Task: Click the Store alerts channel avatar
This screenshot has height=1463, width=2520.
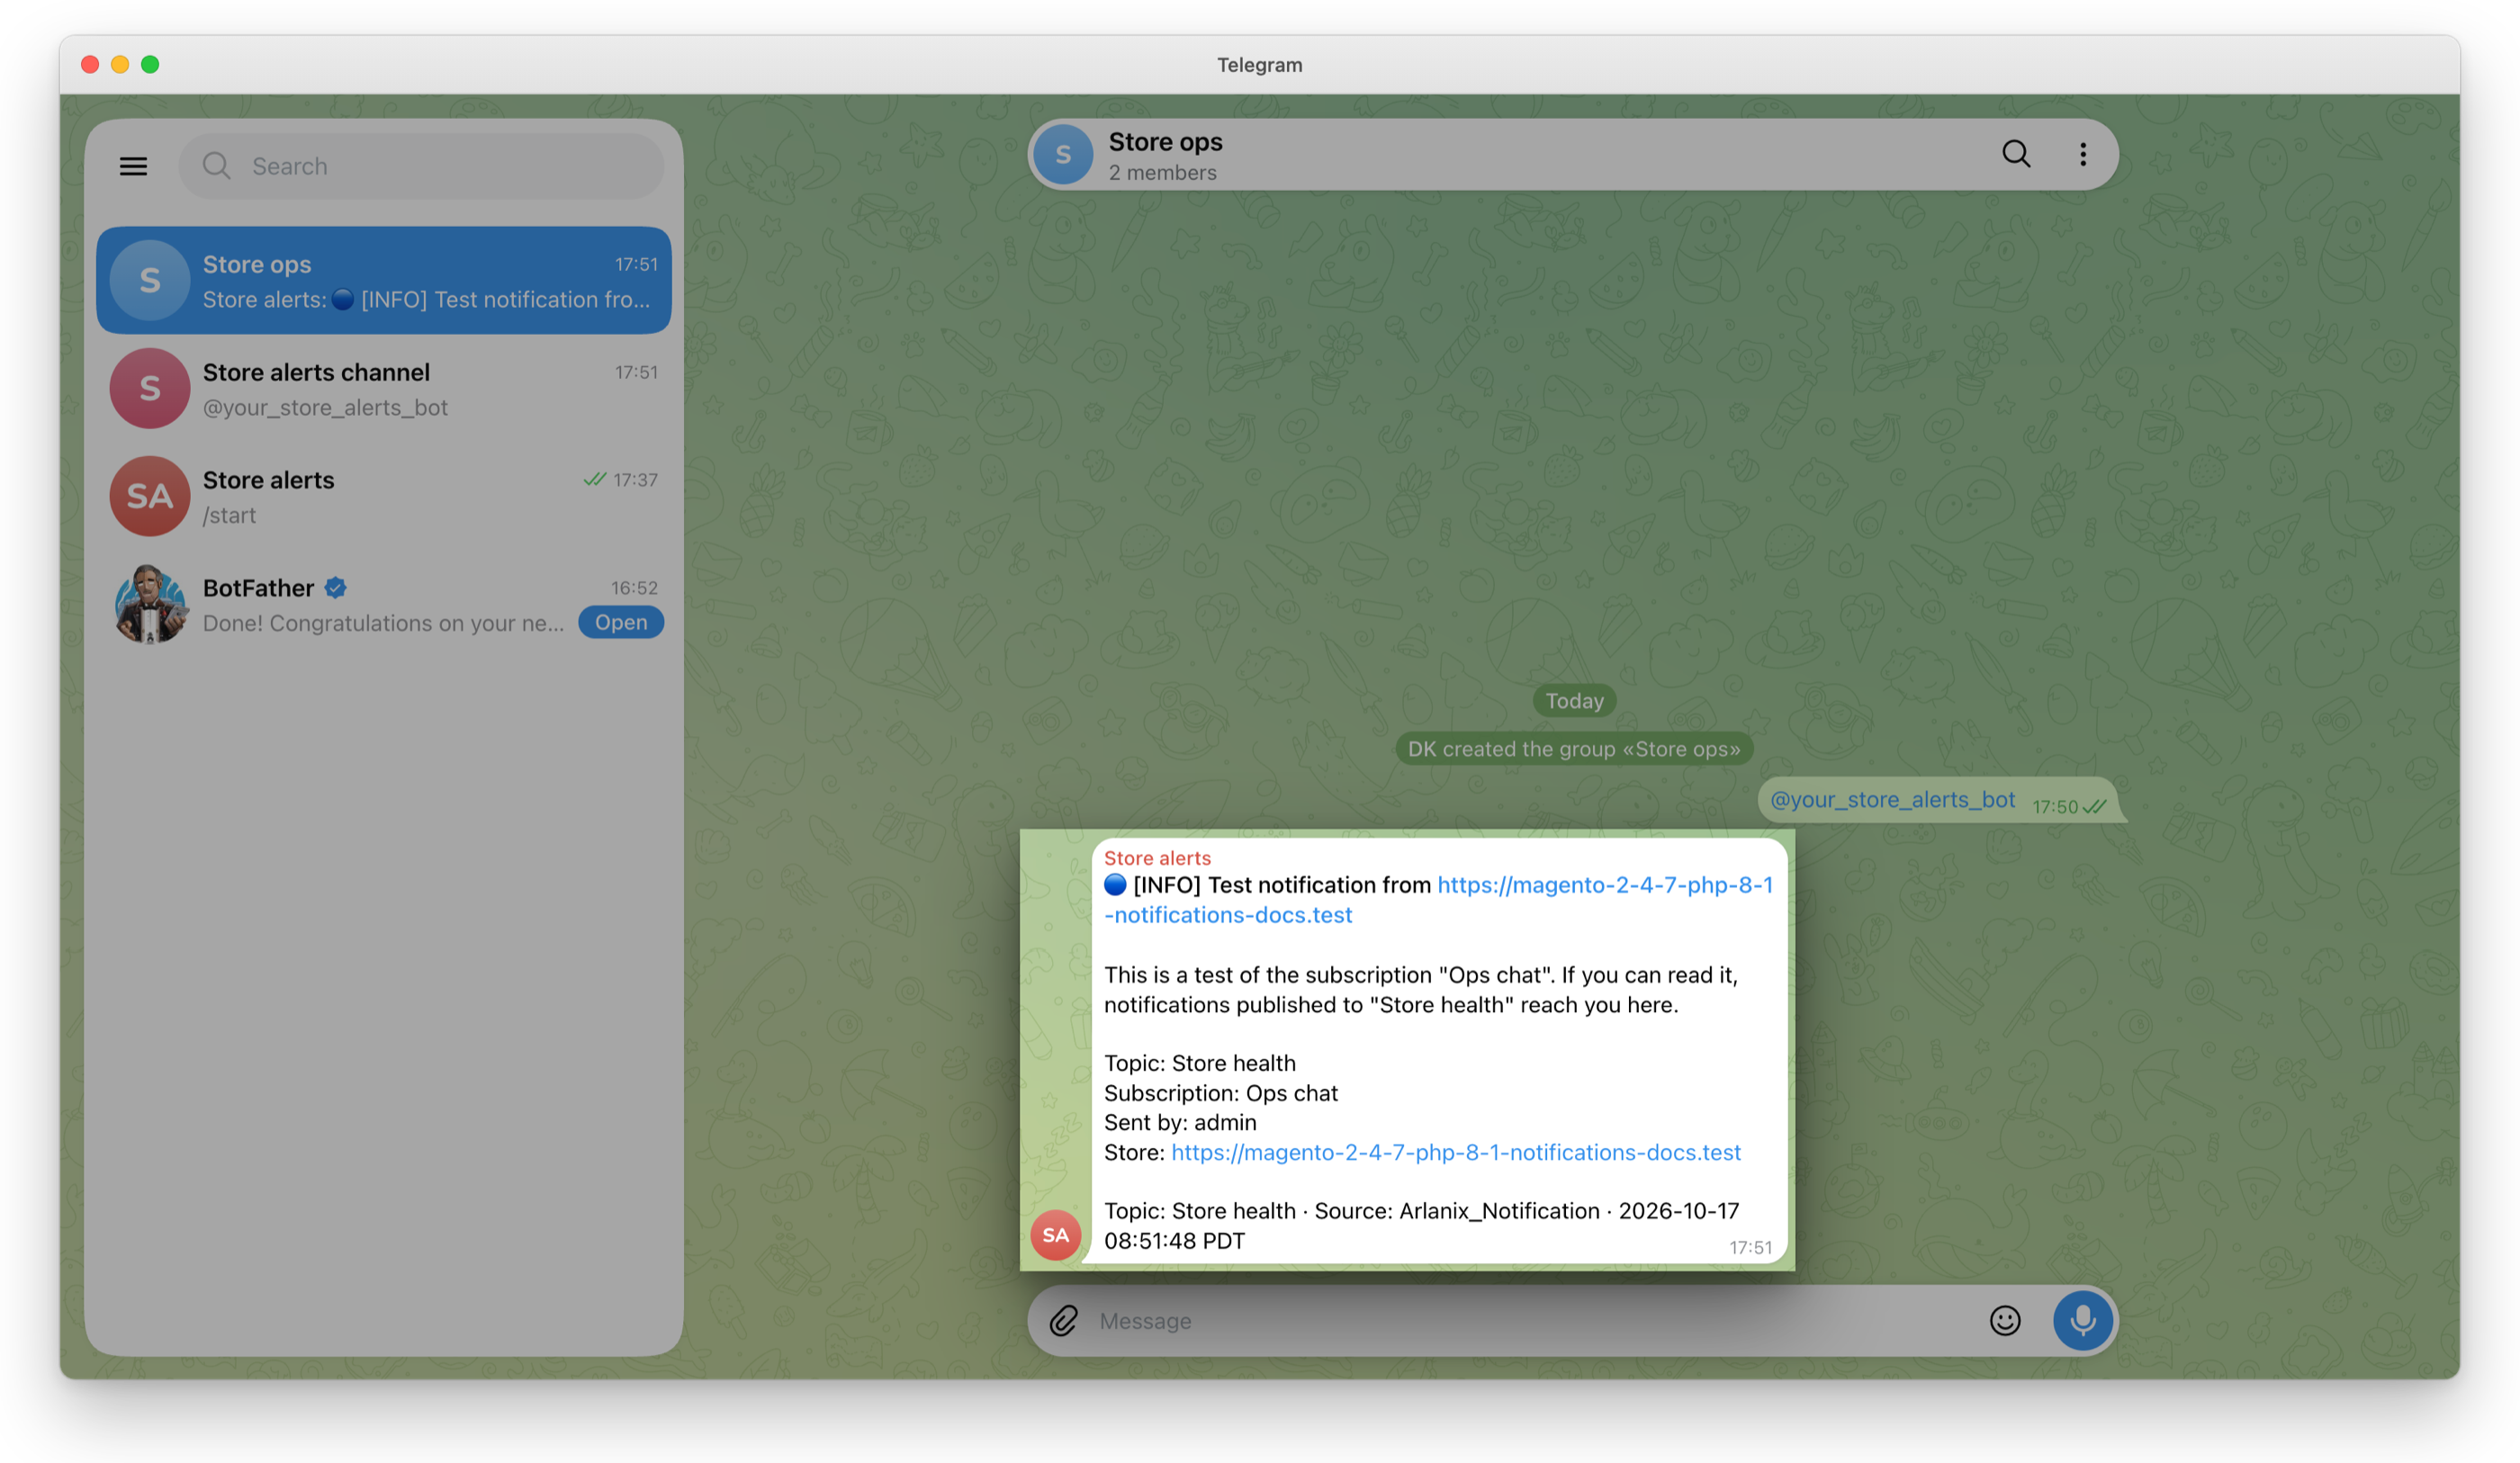Action: [150, 388]
